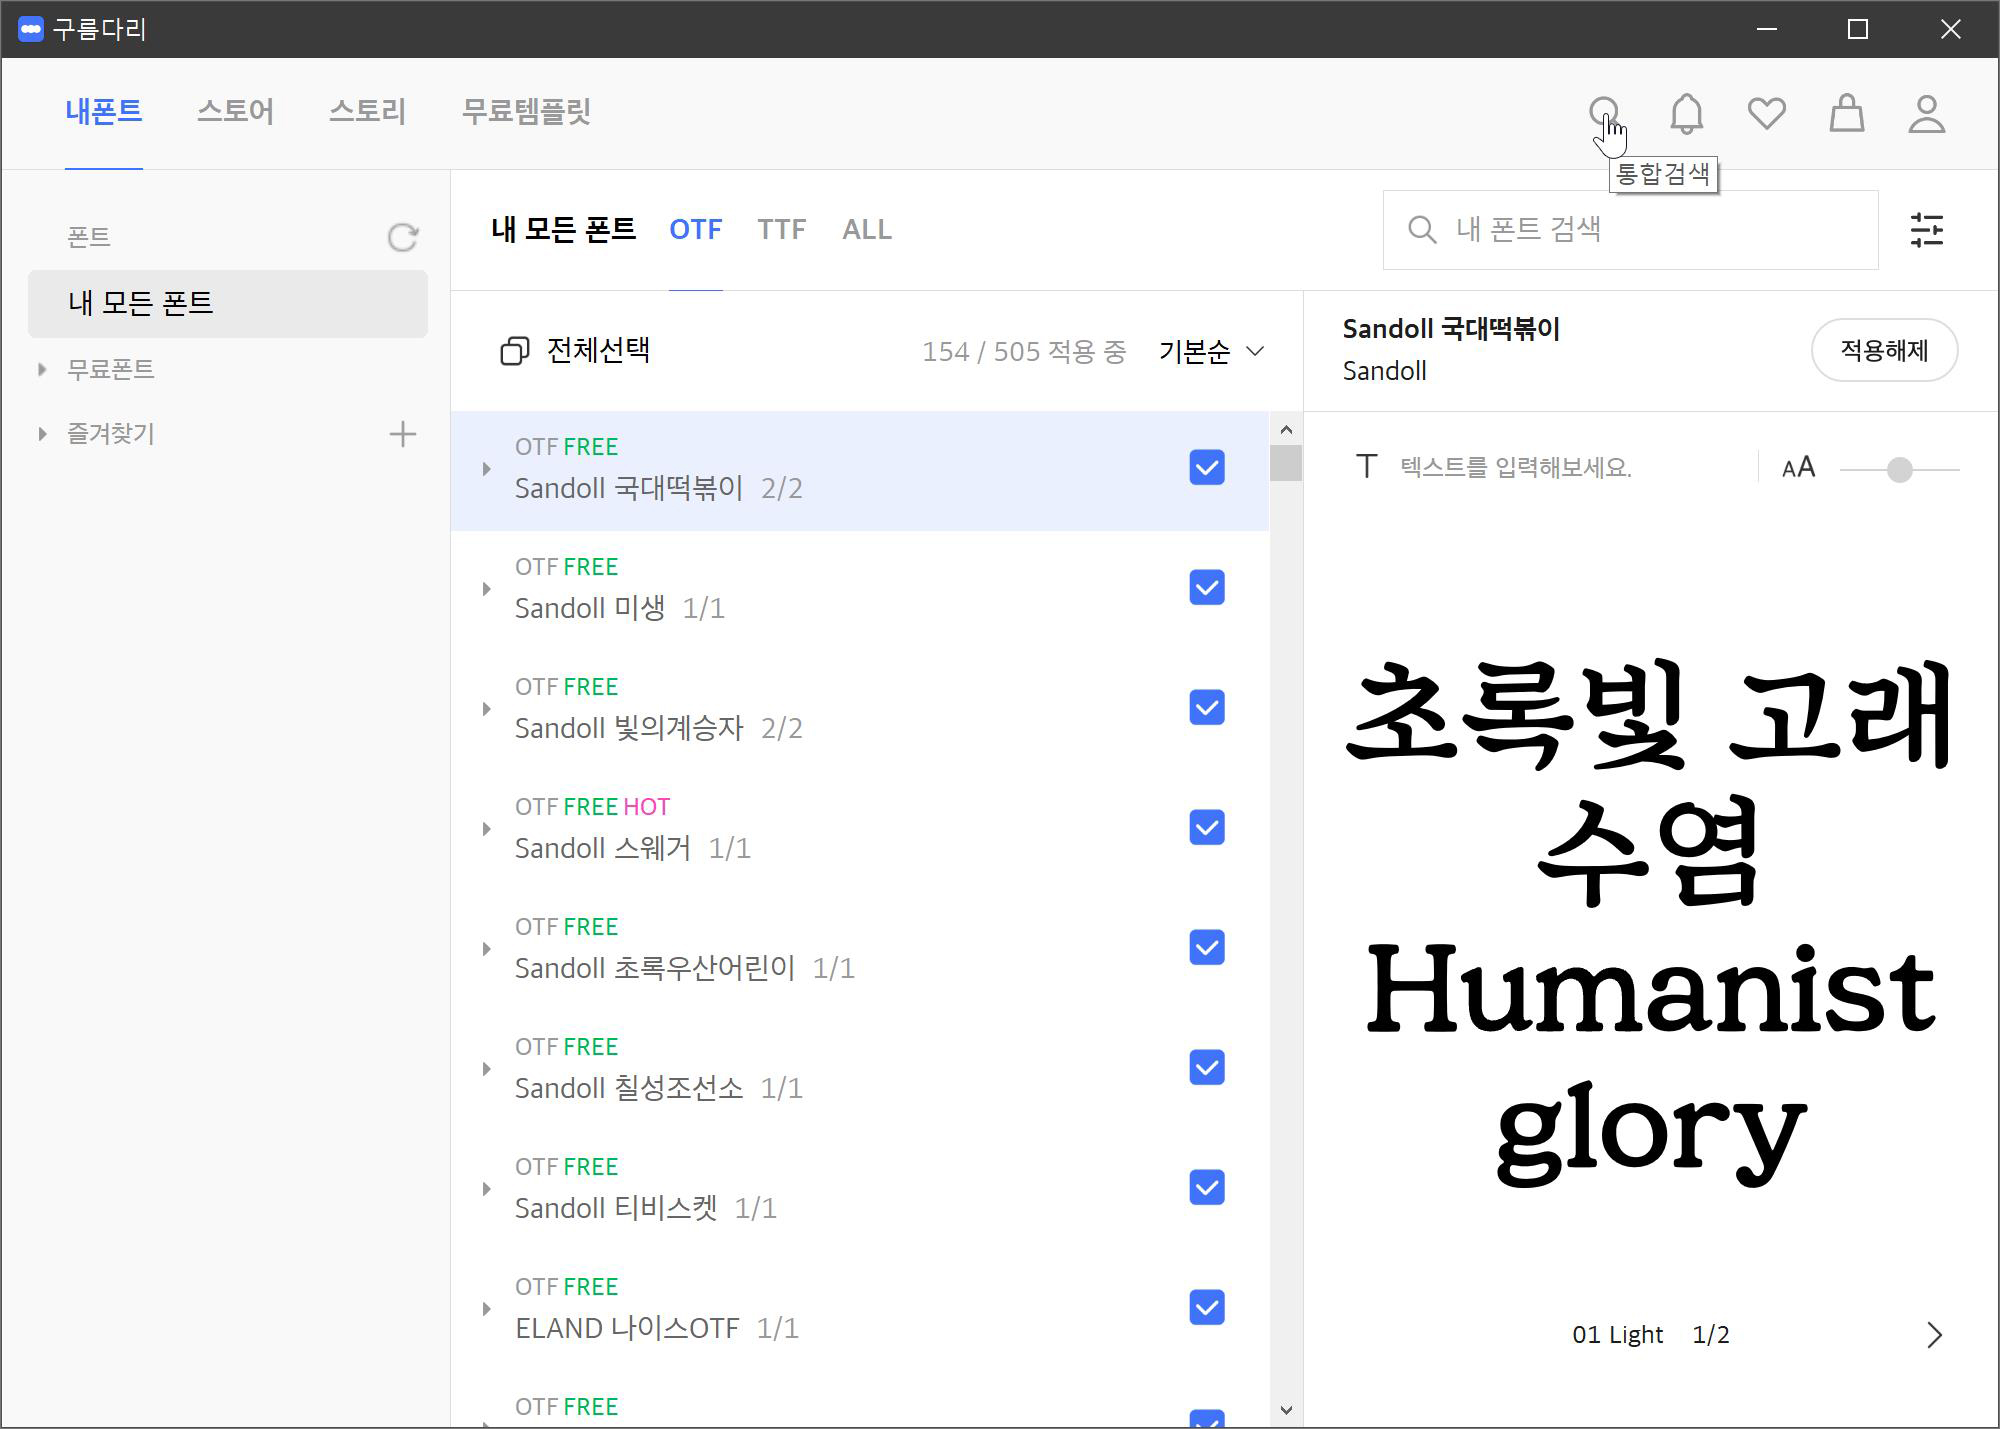
Task: Open the 기본순 sort dropdown
Action: click(x=1211, y=352)
